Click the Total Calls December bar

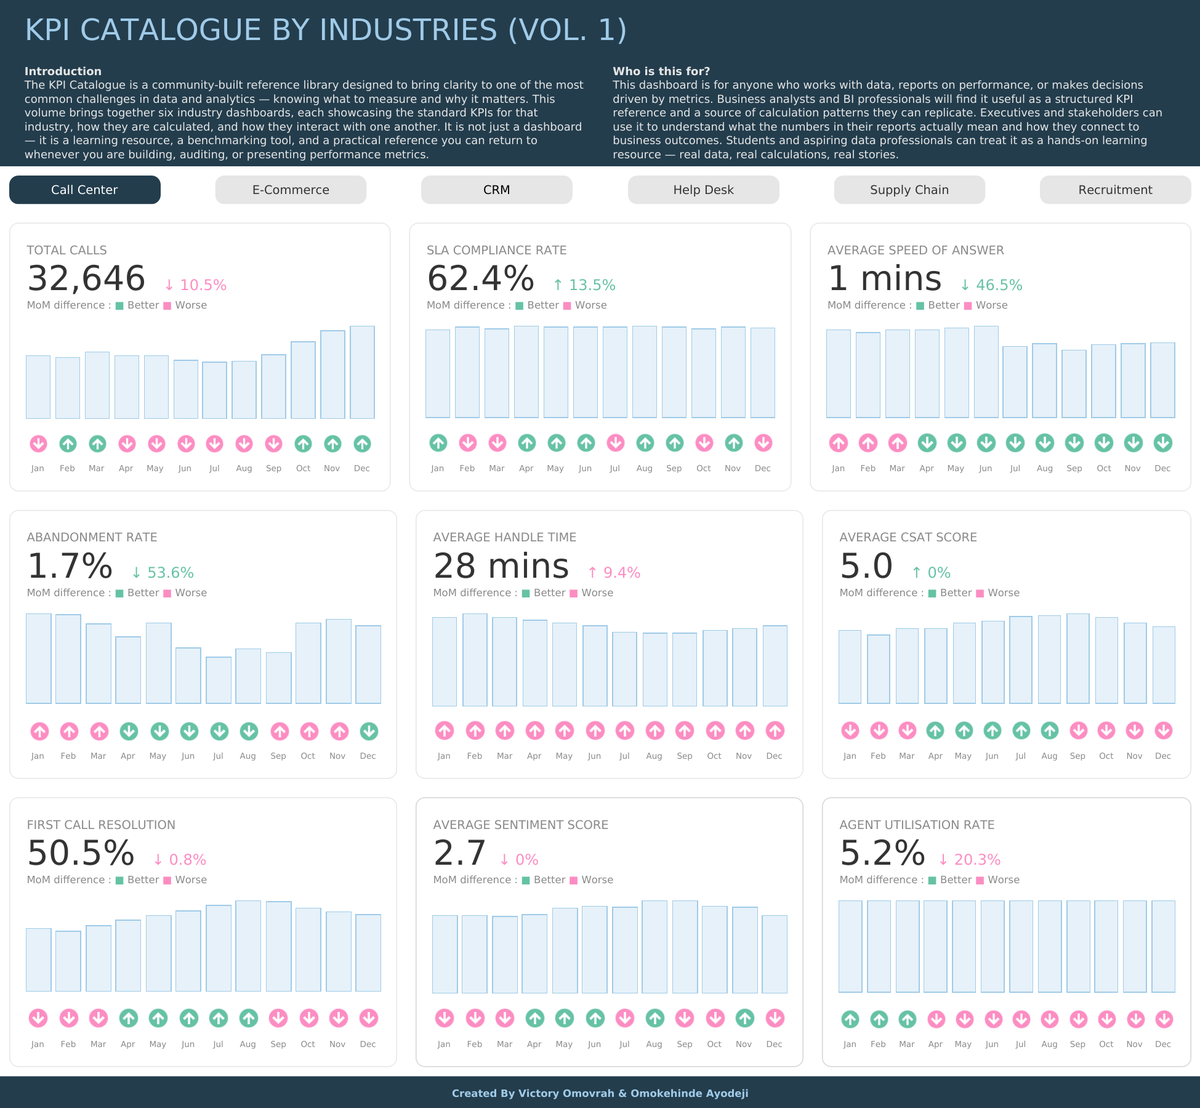362,372
